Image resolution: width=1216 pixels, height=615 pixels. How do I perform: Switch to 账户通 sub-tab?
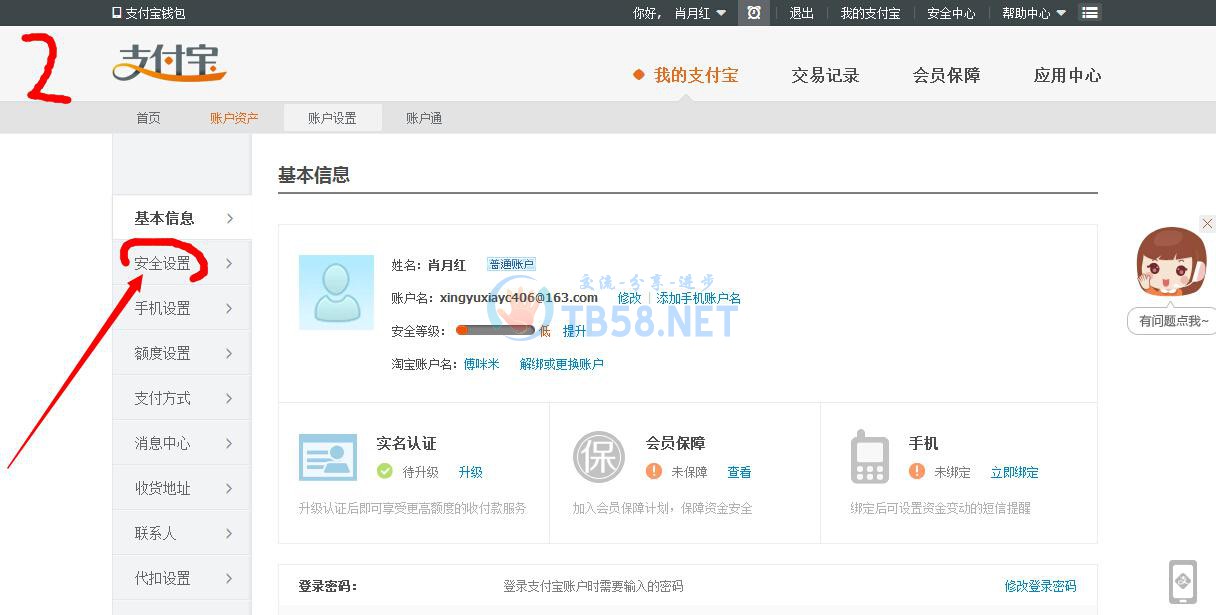coord(424,118)
